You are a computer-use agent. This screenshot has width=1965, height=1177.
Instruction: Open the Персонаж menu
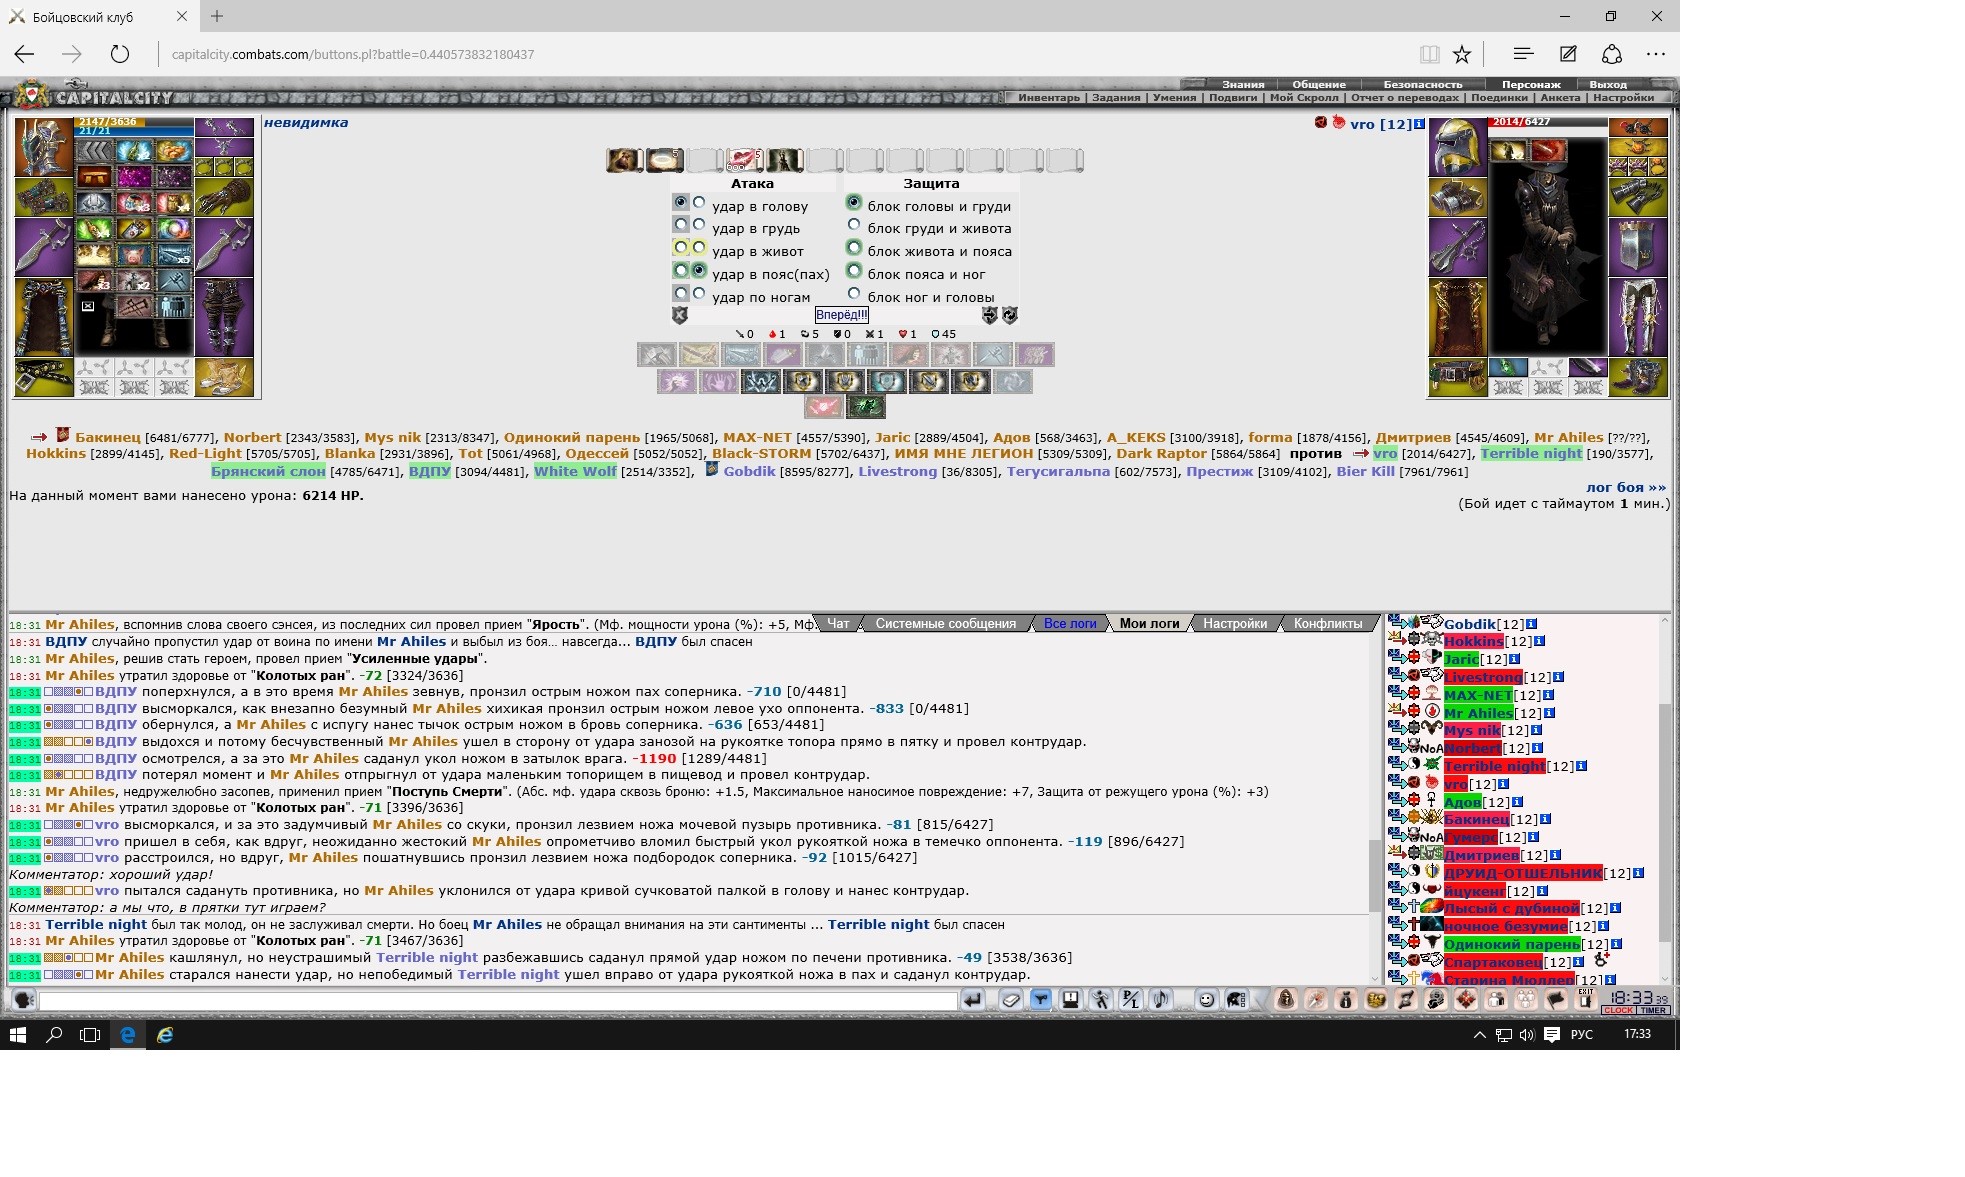coord(1531,84)
